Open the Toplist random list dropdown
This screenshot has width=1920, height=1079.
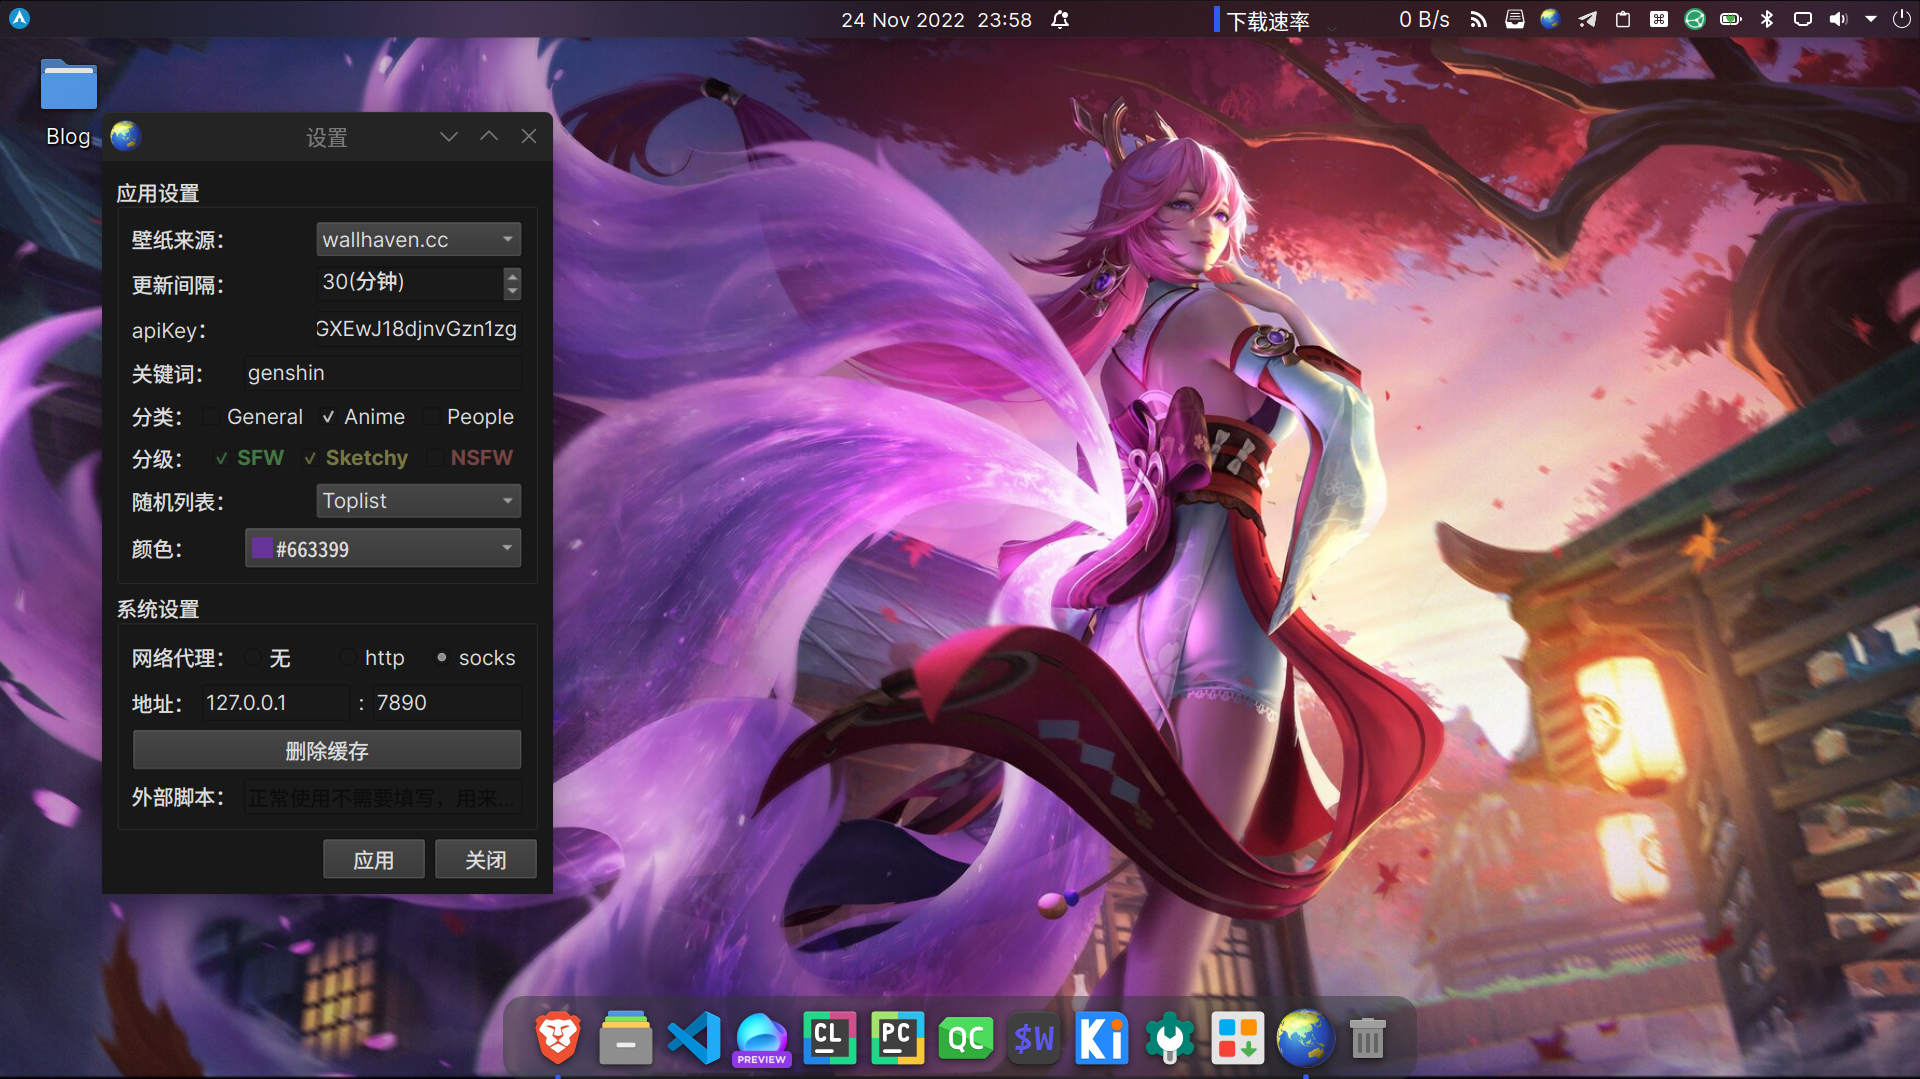click(418, 500)
